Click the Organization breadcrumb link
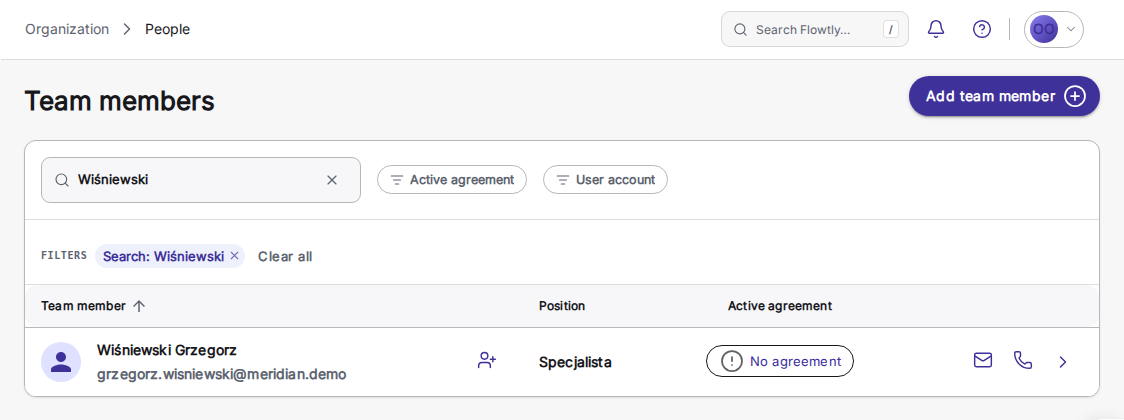 (x=67, y=29)
